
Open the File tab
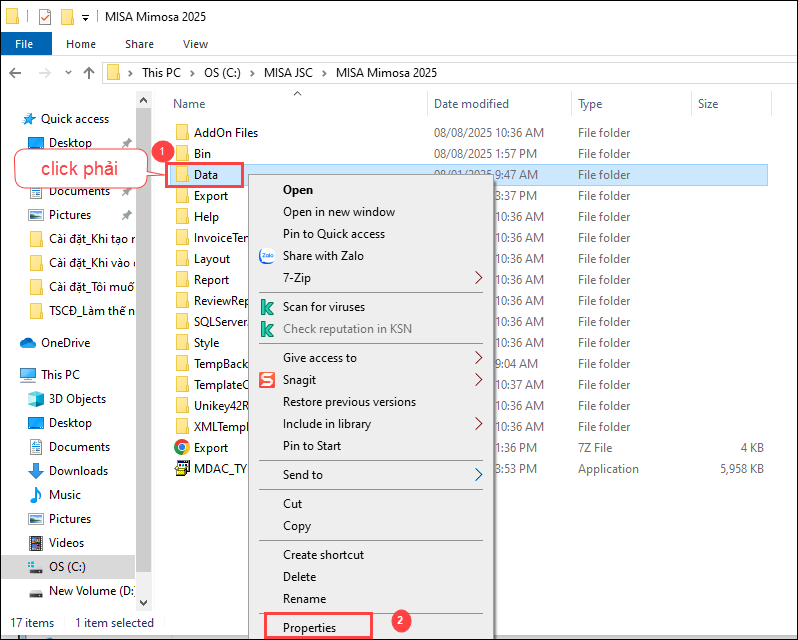(x=24, y=44)
